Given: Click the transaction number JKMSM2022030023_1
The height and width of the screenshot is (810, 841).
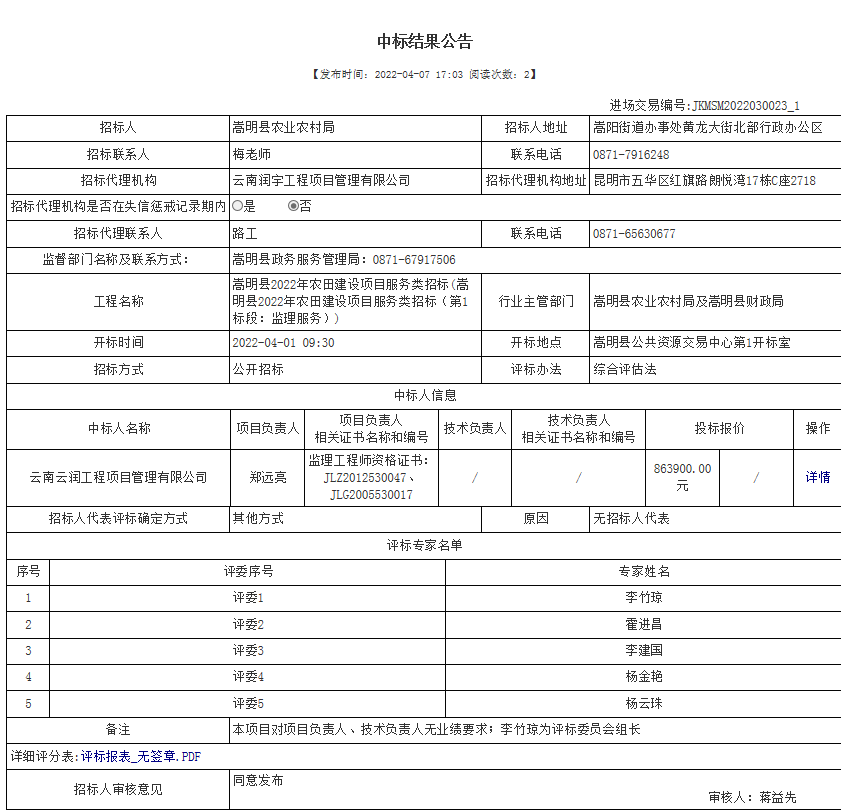Looking at the screenshot, I should 745,105.
